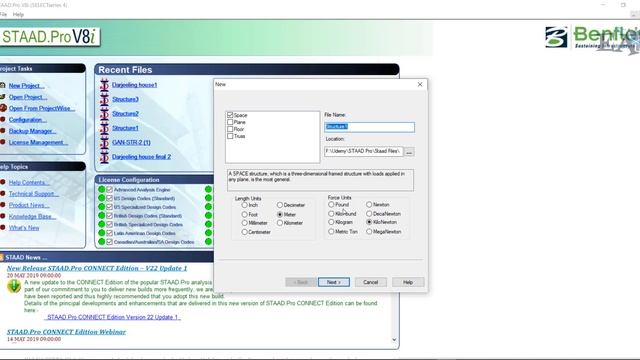Open the Darjeeling house1 file icon

pyautogui.click(x=104, y=85)
